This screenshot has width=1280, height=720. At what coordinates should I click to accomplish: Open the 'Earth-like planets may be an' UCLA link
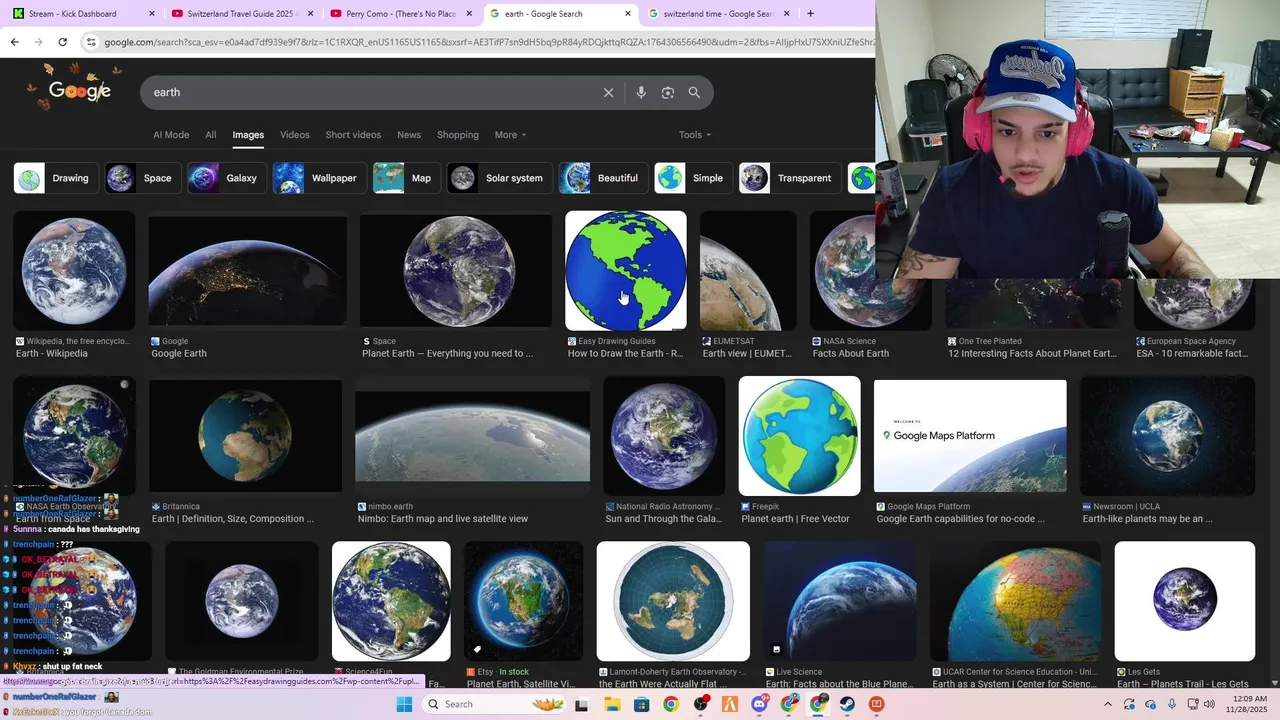[1147, 519]
